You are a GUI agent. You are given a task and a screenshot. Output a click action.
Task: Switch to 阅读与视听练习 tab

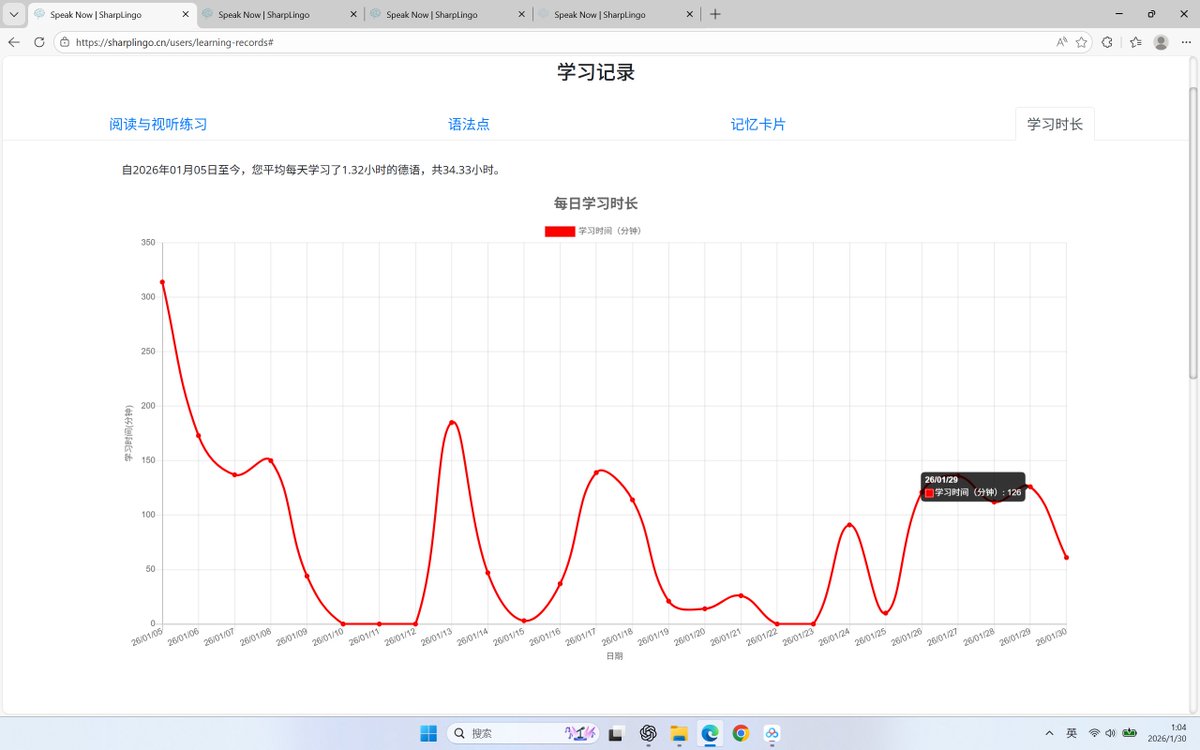coord(158,124)
